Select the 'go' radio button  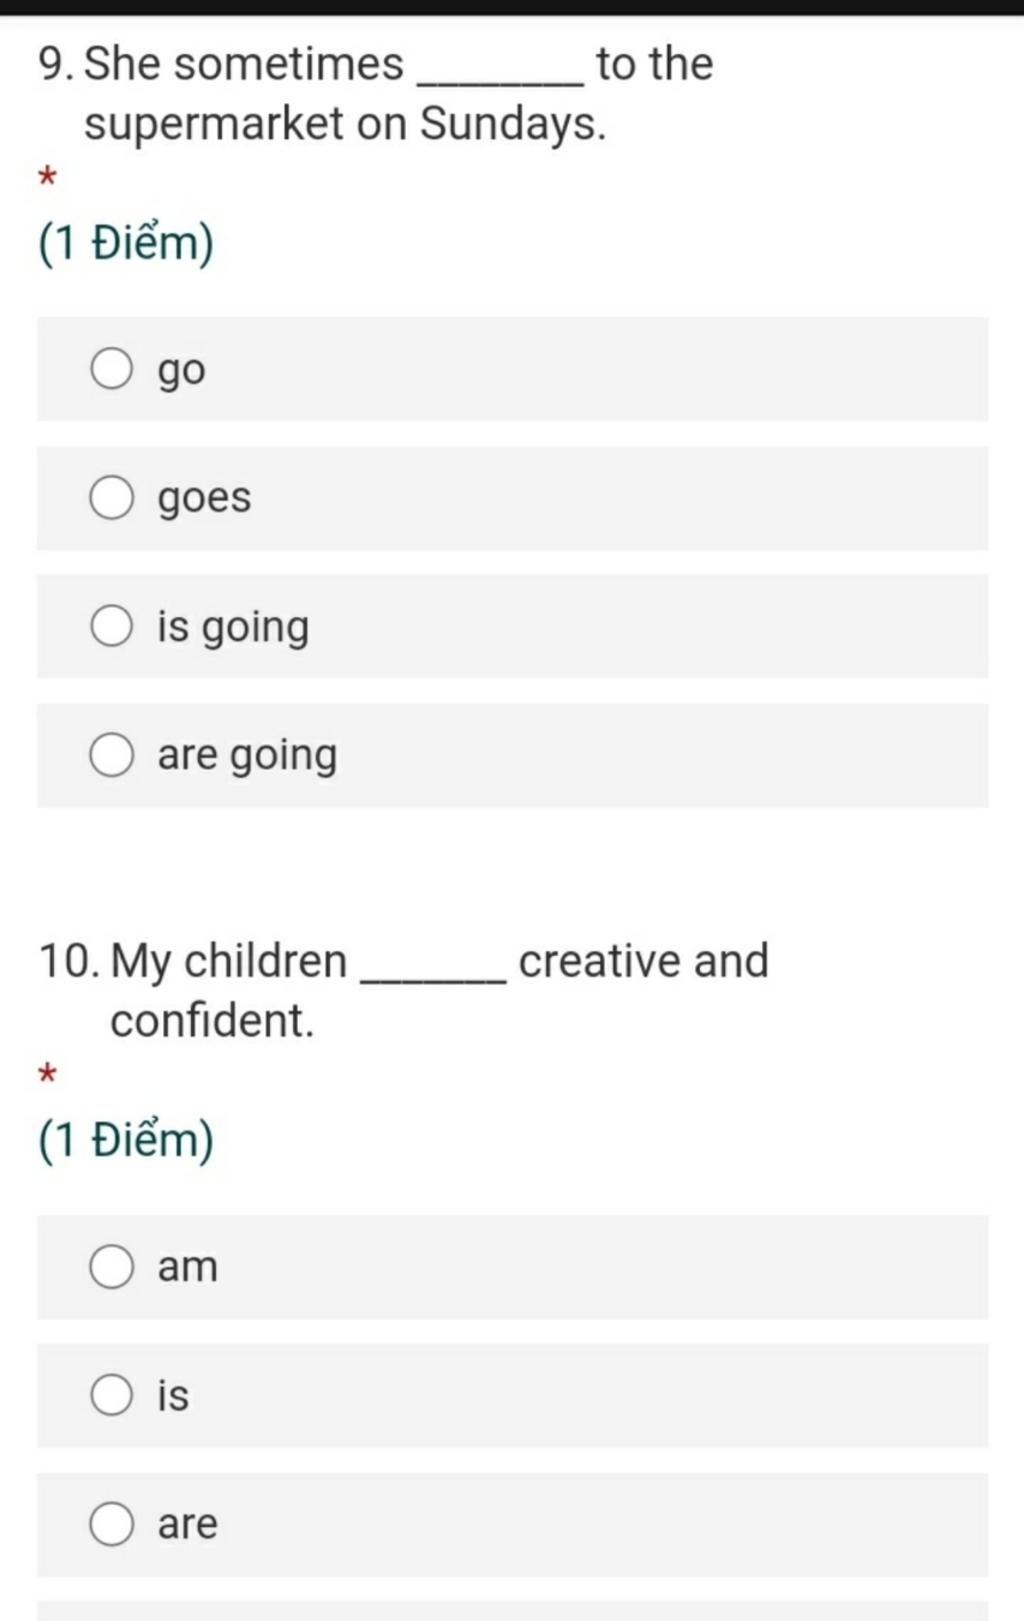(111, 368)
